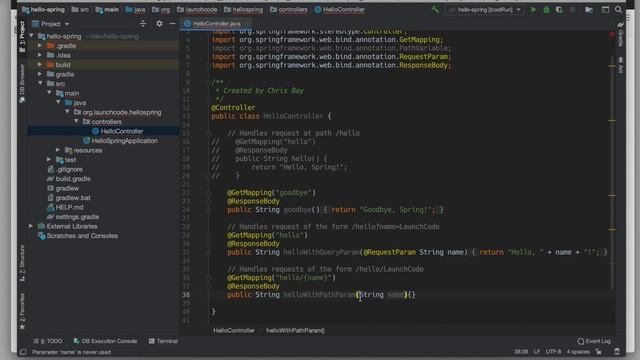This screenshot has width=640, height=360.
Task: Collapse the src folder
Action: (40, 83)
